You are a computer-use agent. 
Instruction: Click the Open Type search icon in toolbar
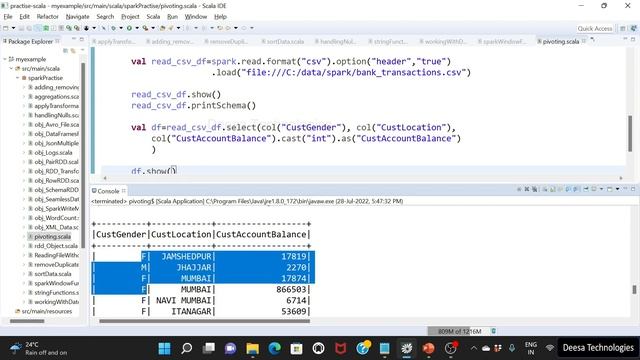[162, 28]
